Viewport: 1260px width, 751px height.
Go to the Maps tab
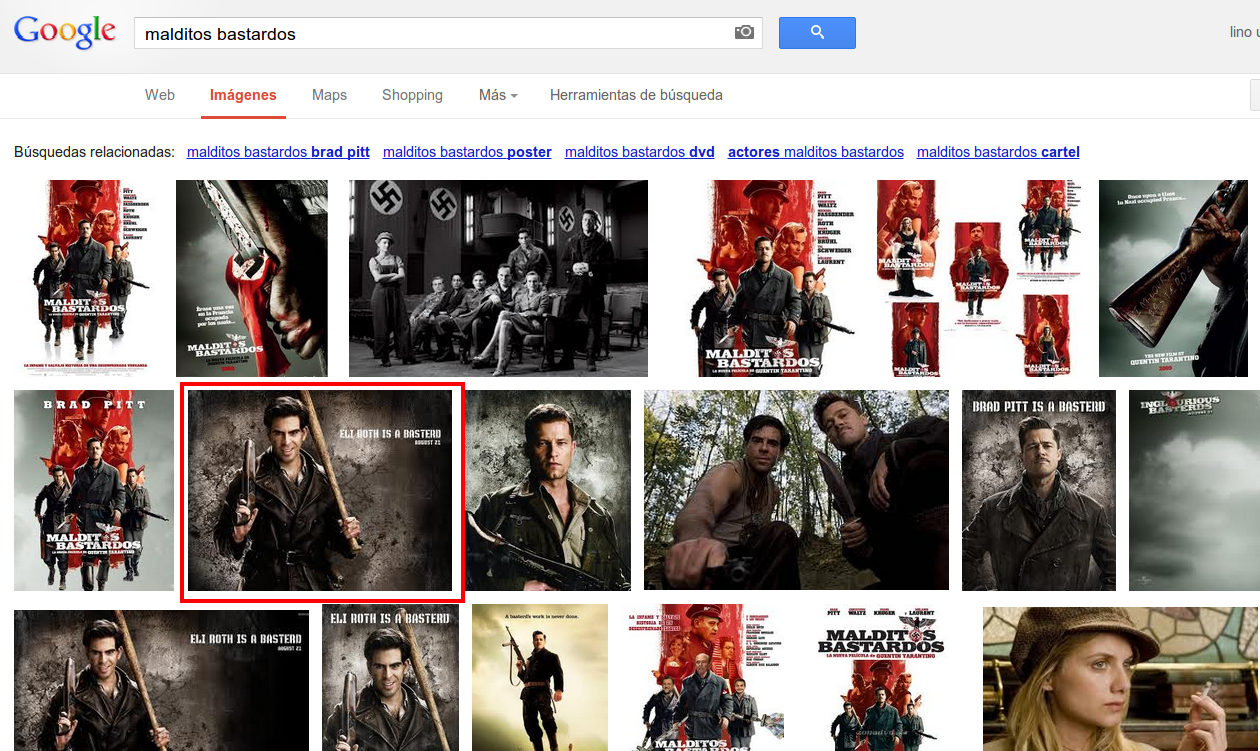(x=329, y=95)
